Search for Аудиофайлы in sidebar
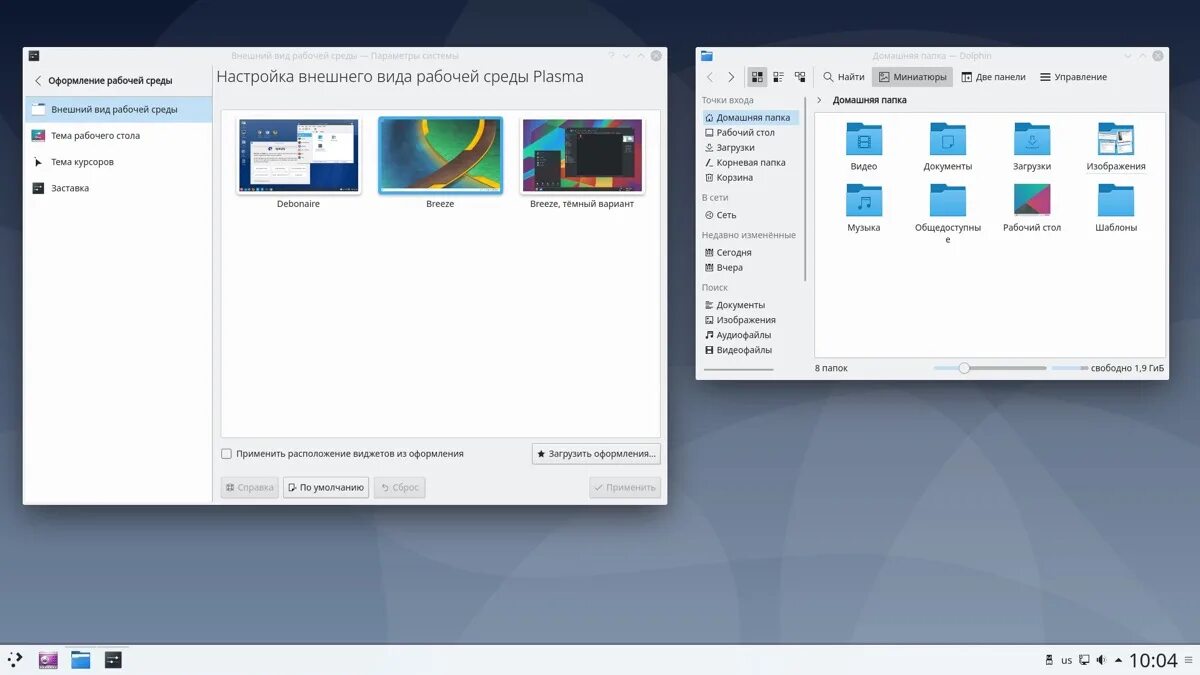The width and height of the screenshot is (1200, 675). [750, 335]
